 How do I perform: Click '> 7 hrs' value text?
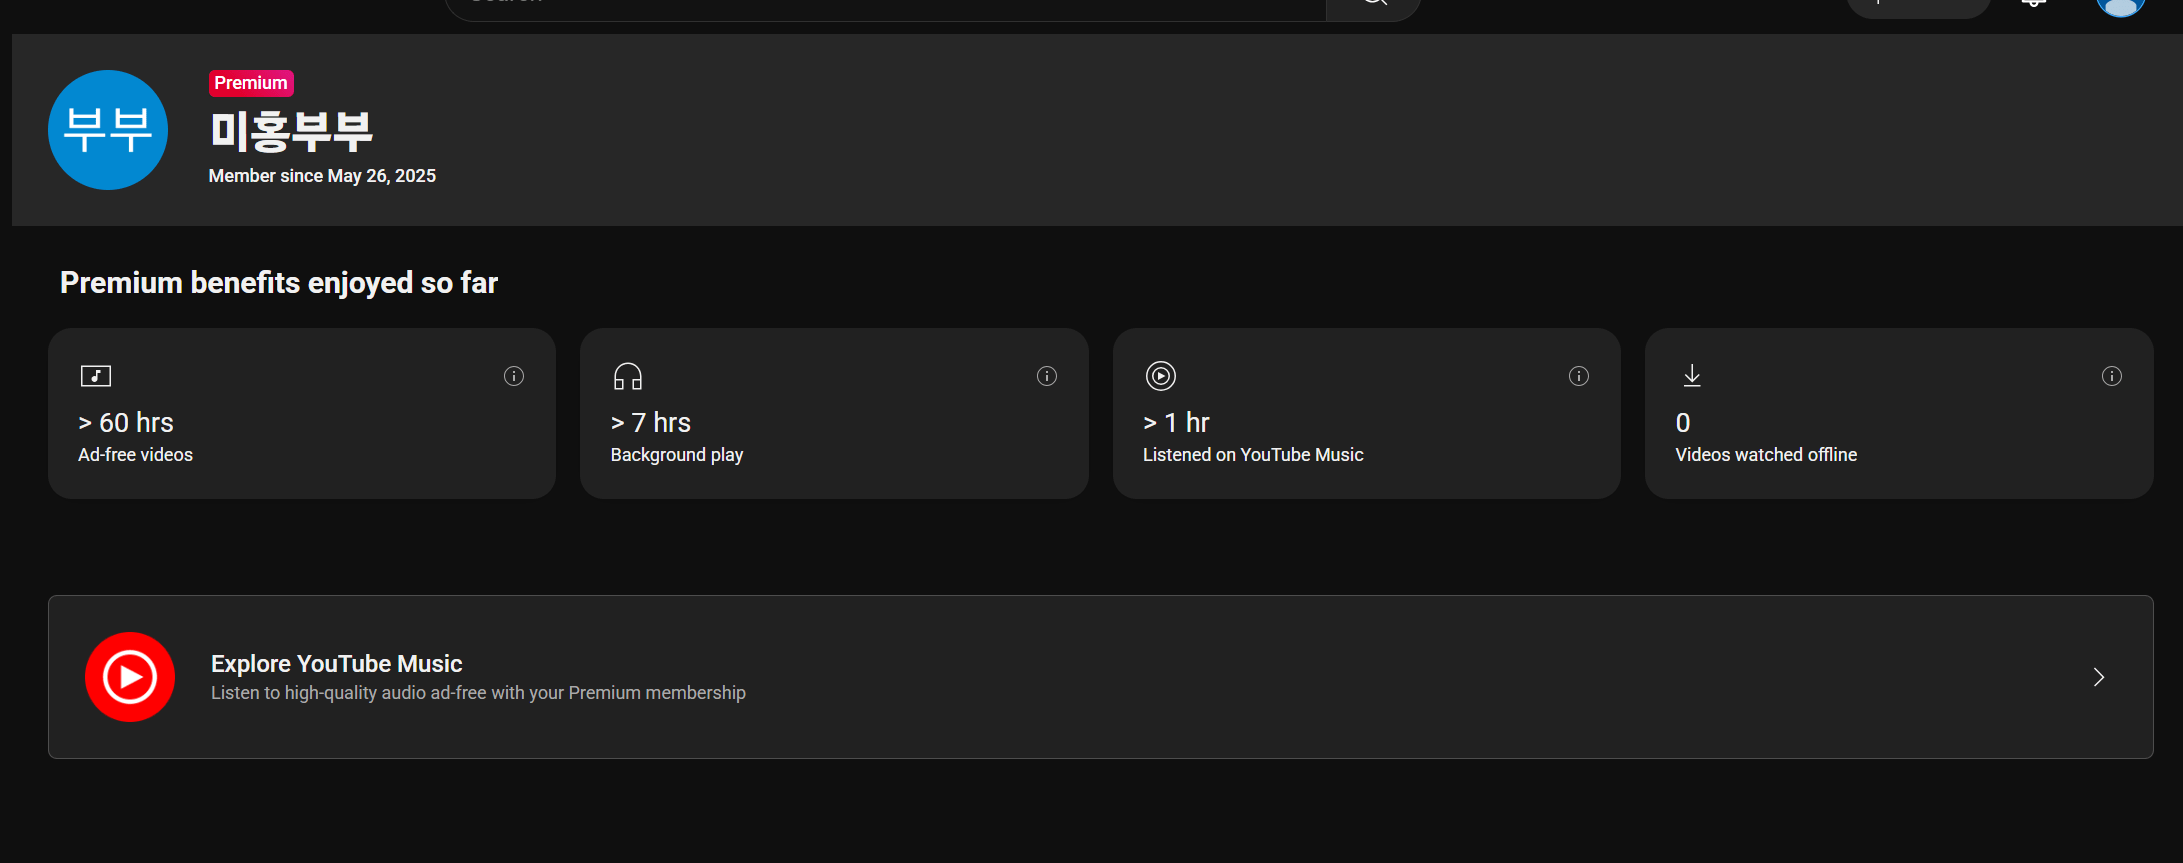(651, 423)
